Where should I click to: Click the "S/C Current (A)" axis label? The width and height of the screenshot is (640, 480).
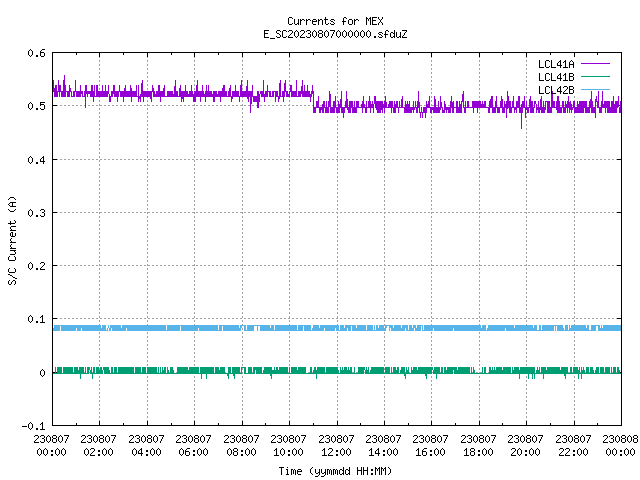(12, 240)
